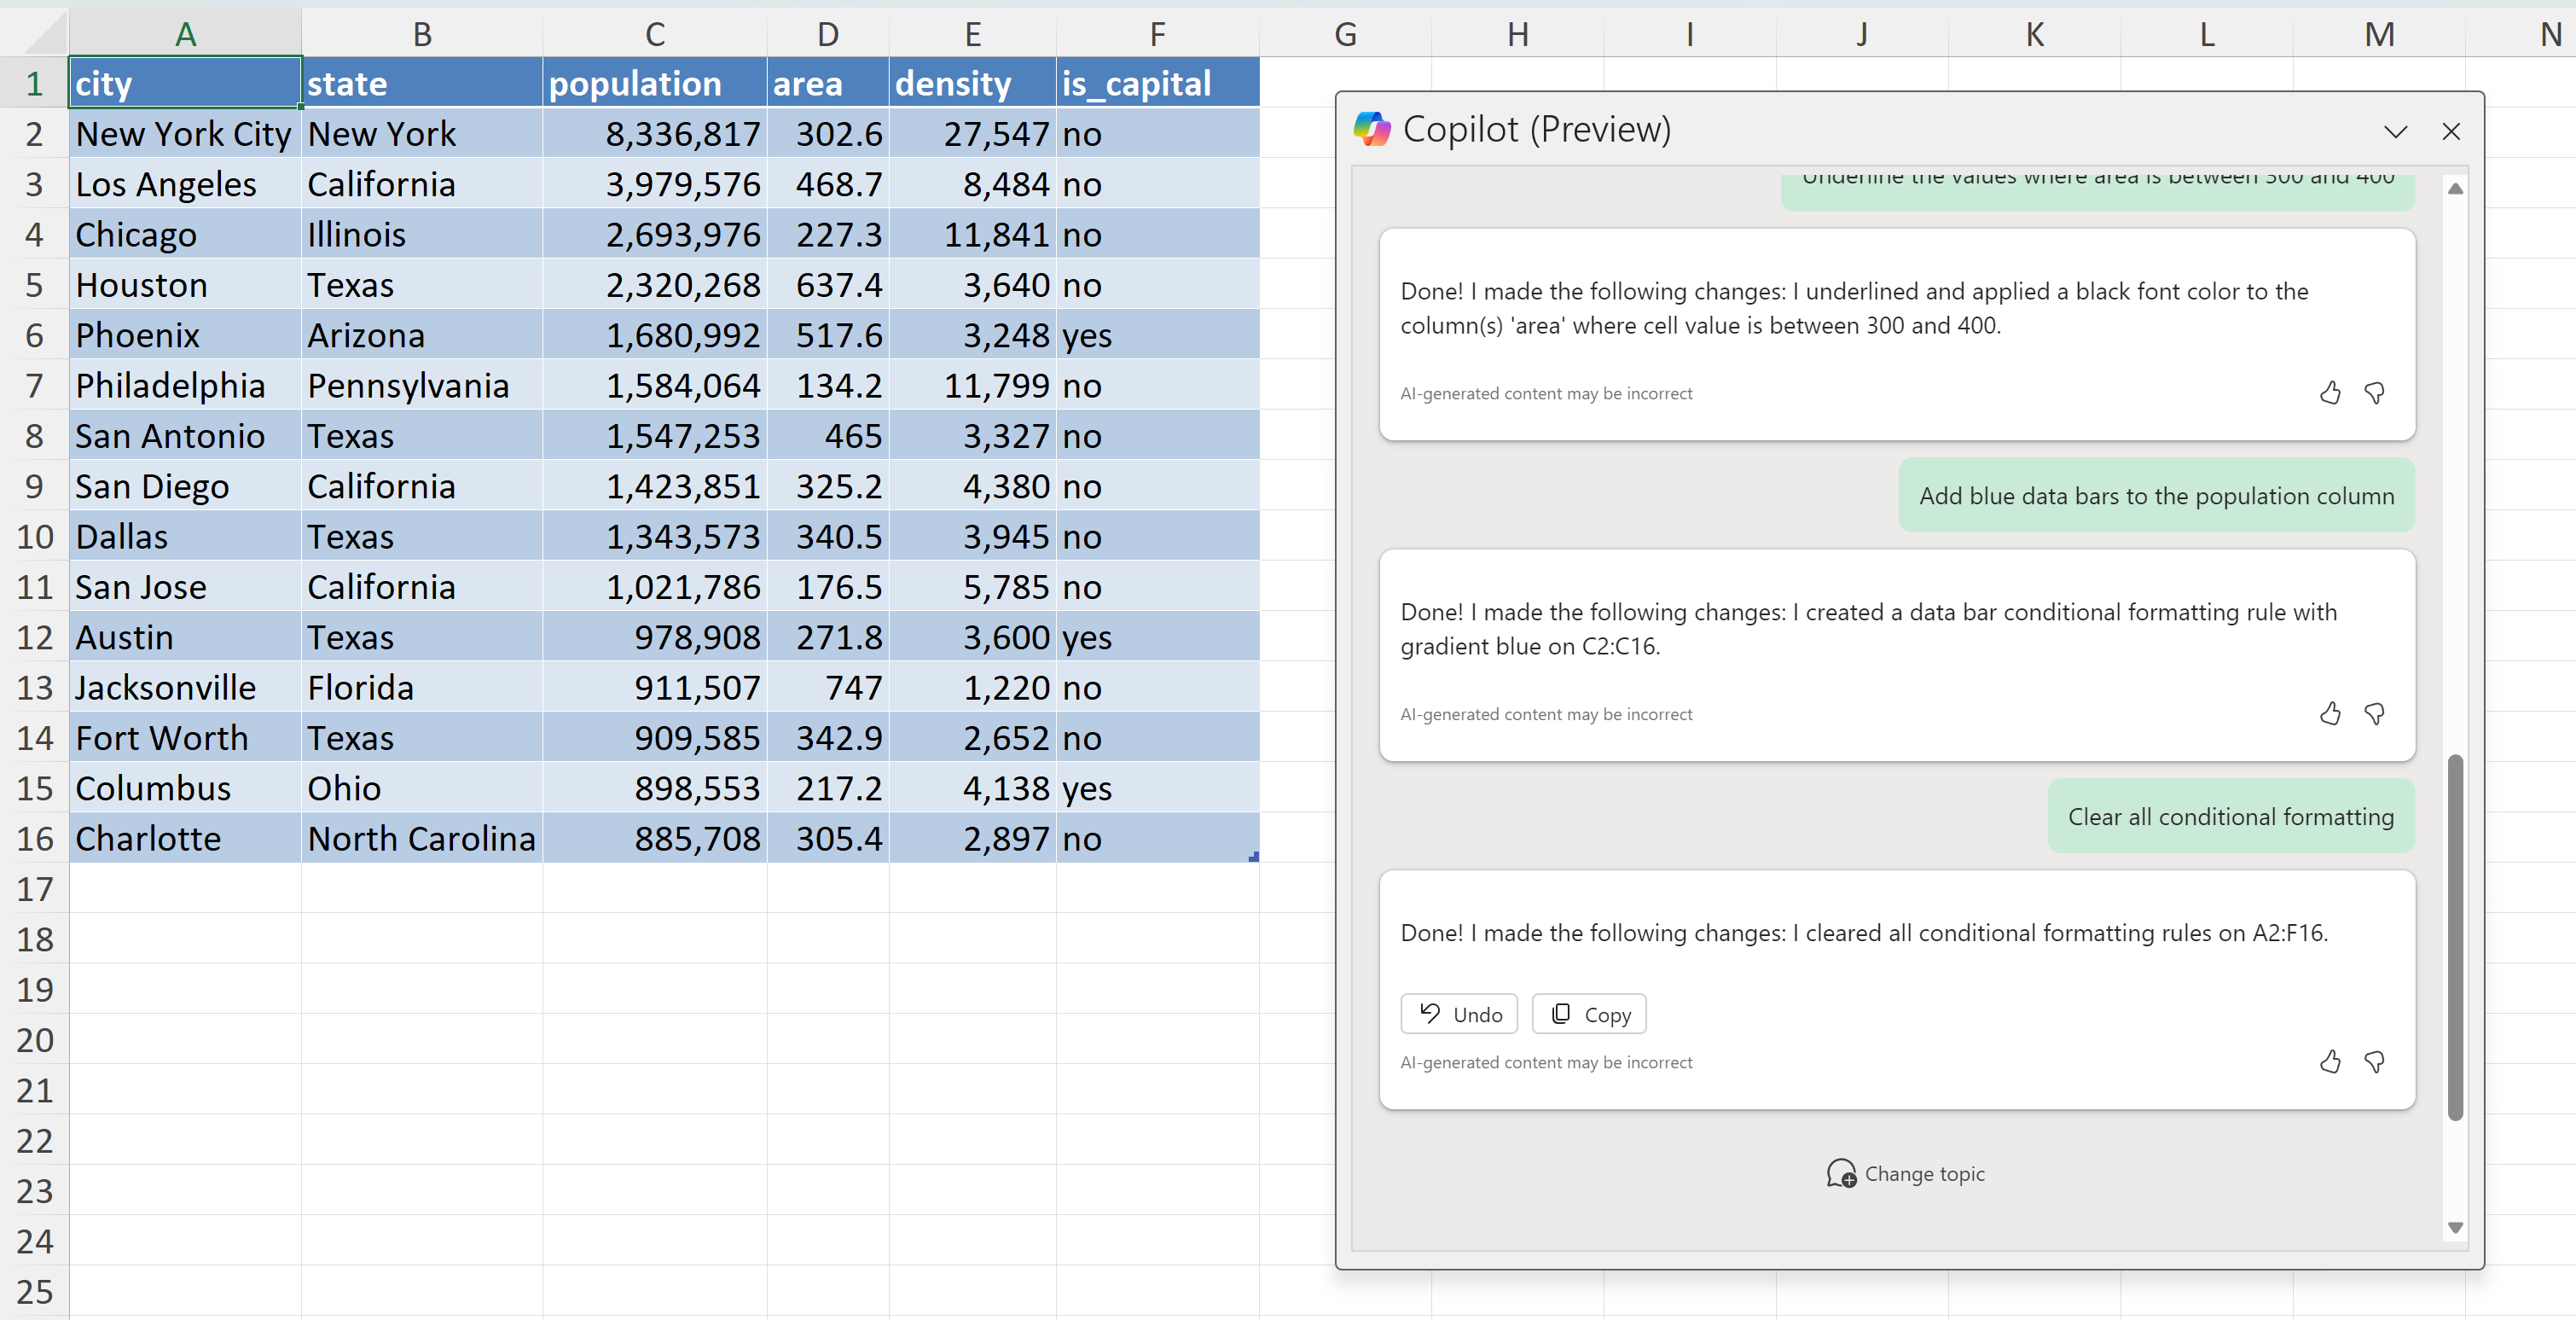Select the population header cell
The height and width of the screenshot is (1320, 2576).
(655, 83)
